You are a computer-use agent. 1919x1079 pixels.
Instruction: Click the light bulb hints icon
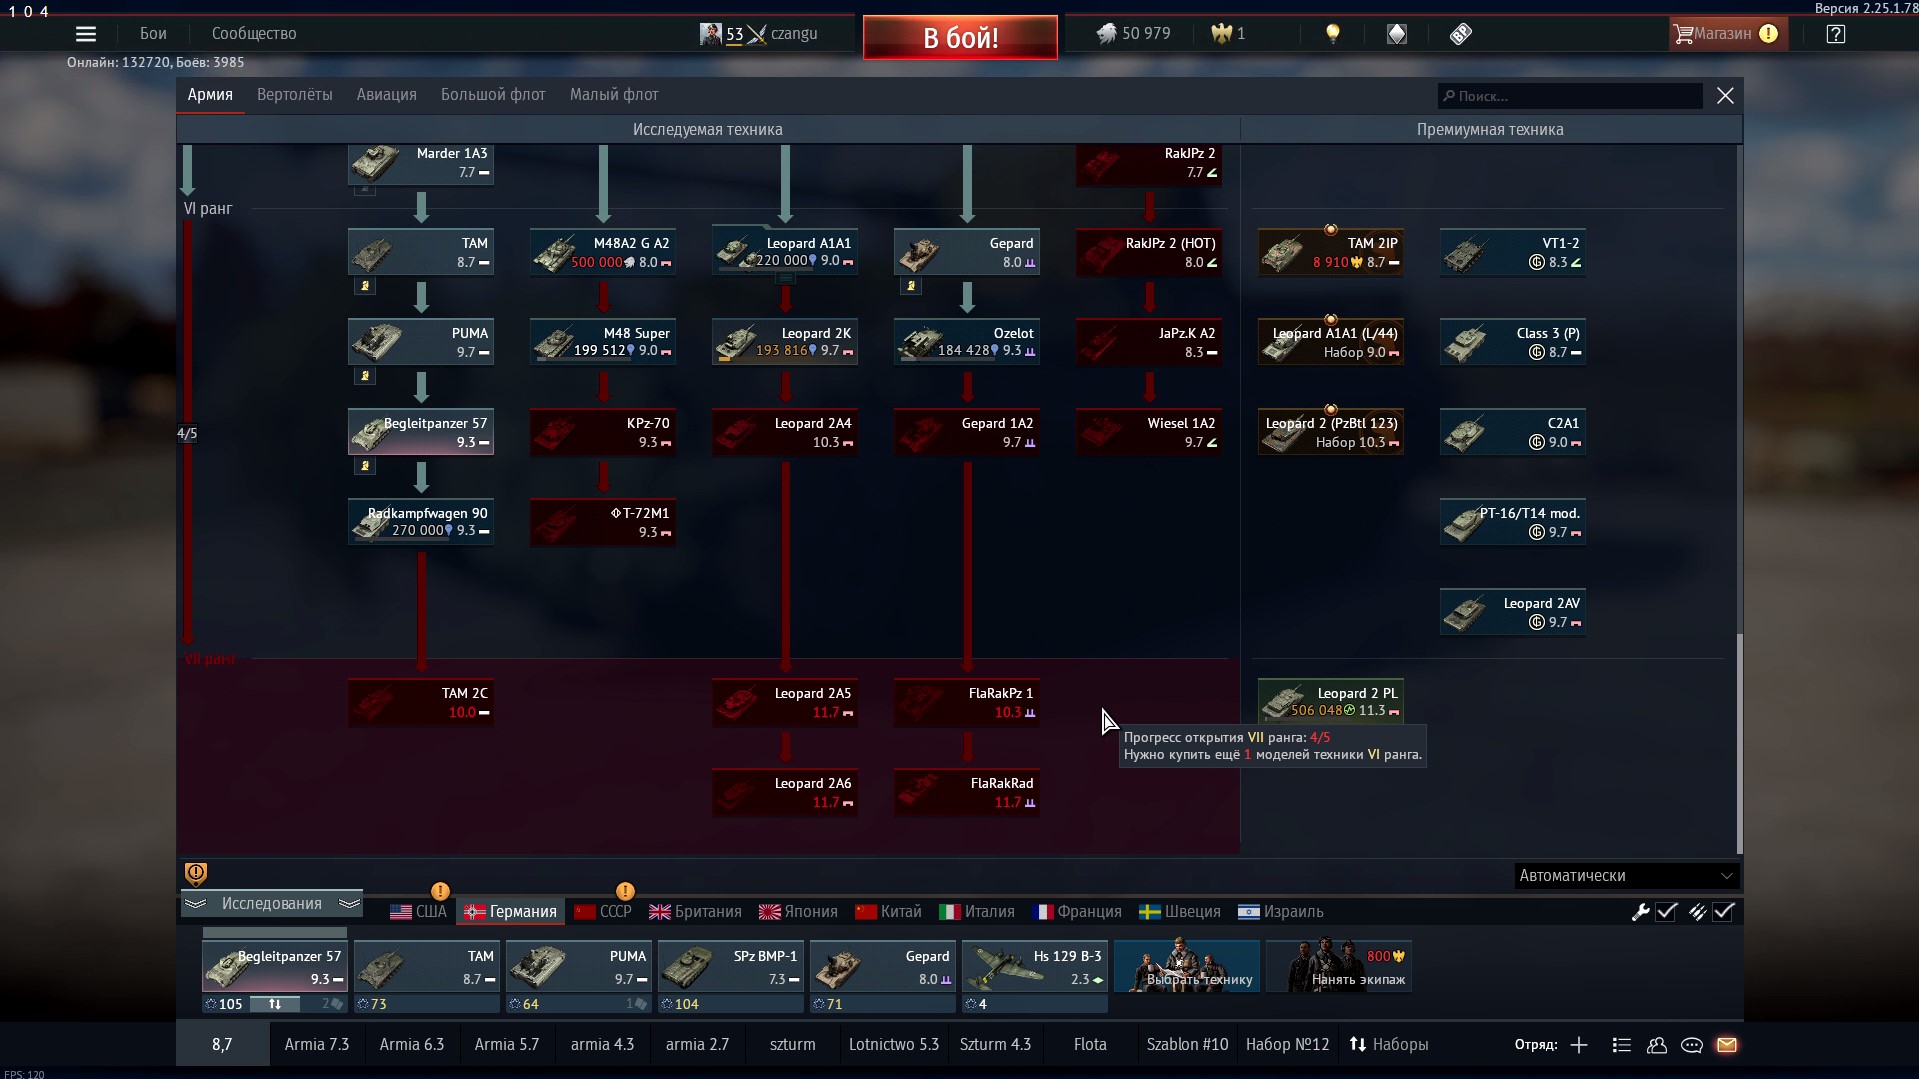click(x=1332, y=34)
